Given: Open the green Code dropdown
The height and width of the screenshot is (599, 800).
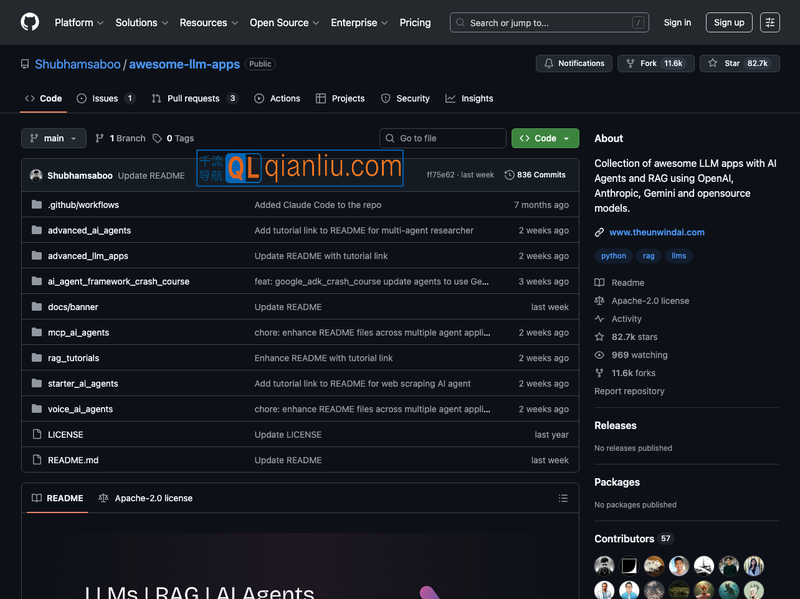Looking at the screenshot, I should click(545, 138).
